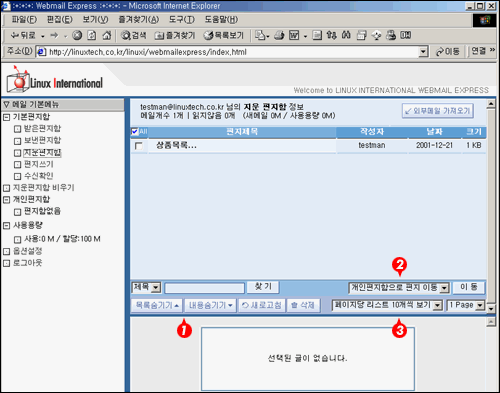
Task: Open the History (목록보기) toolbar button
Action: tap(224, 35)
